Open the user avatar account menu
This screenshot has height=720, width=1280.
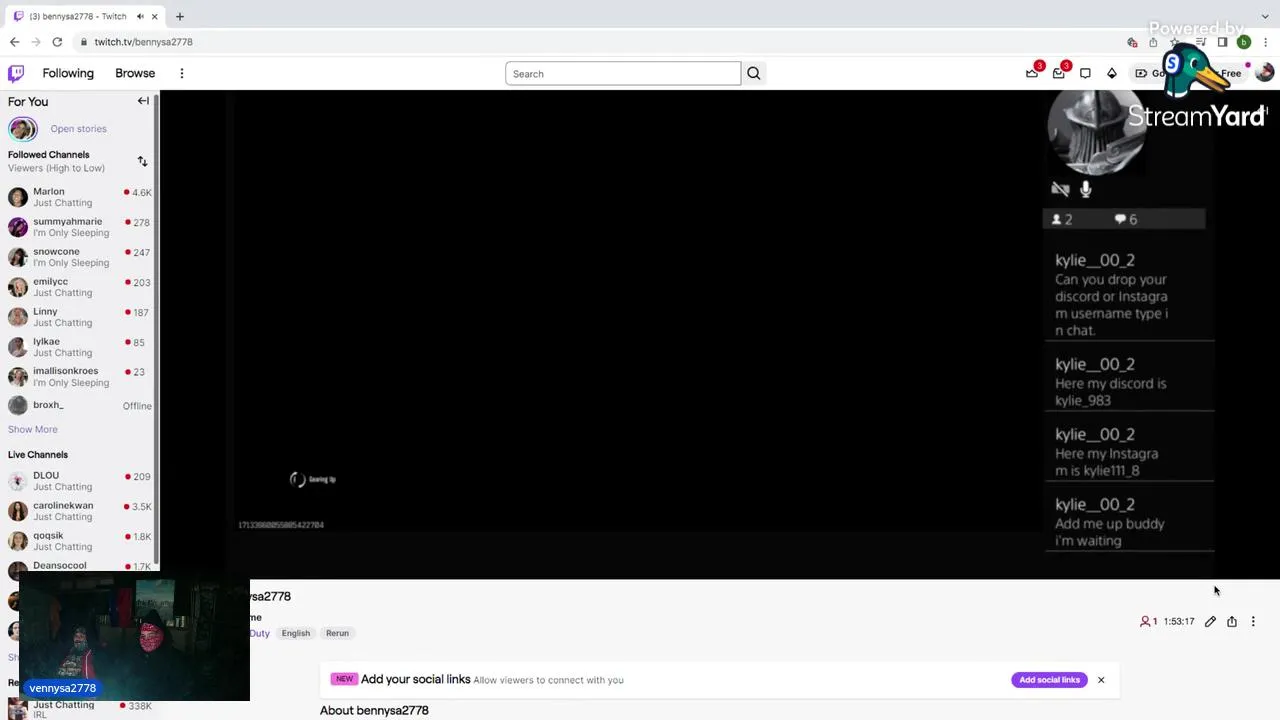pyautogui.click(x=1264, y=73)
